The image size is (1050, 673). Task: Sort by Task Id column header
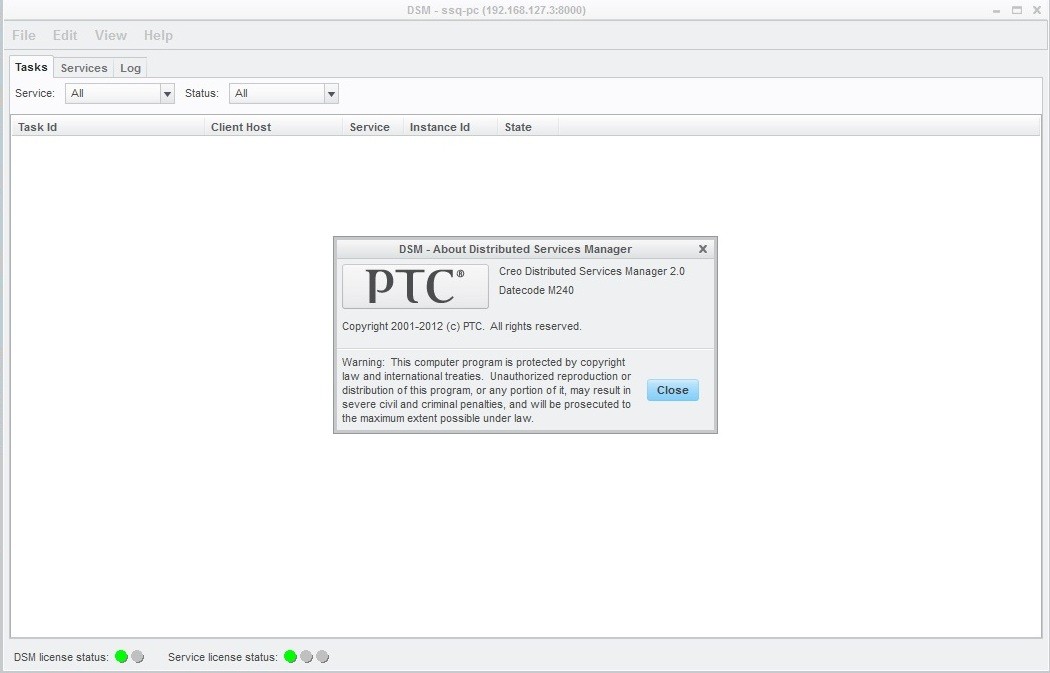[x=108, y=127]
